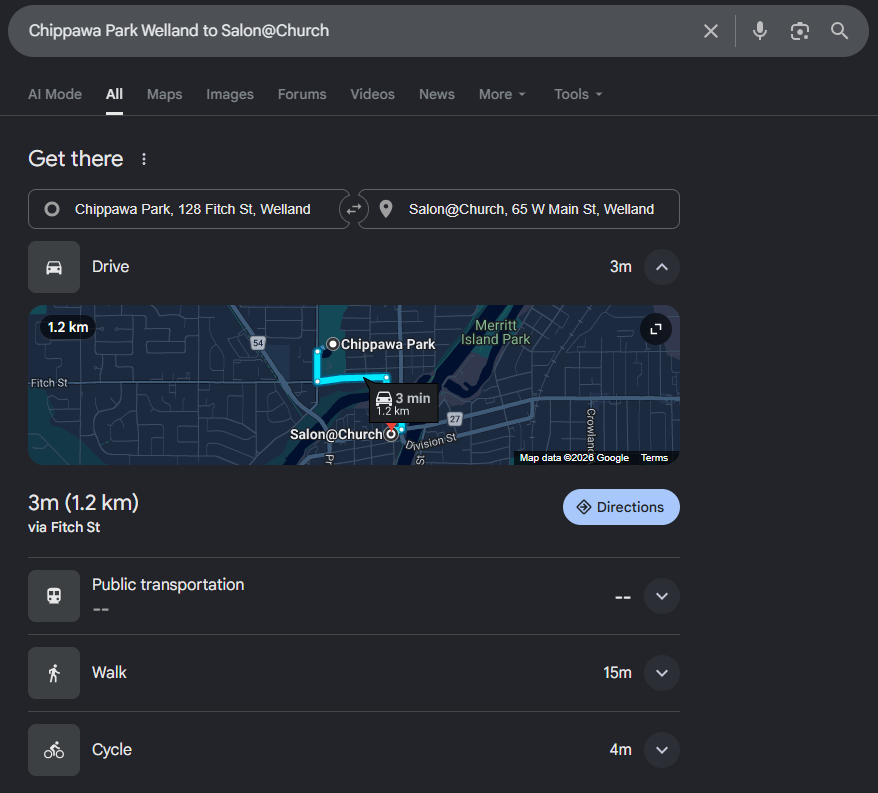Click the magnifying glass search icon
Image resolution: width=878 pixels, height=793 pixels.
[839, 31]
